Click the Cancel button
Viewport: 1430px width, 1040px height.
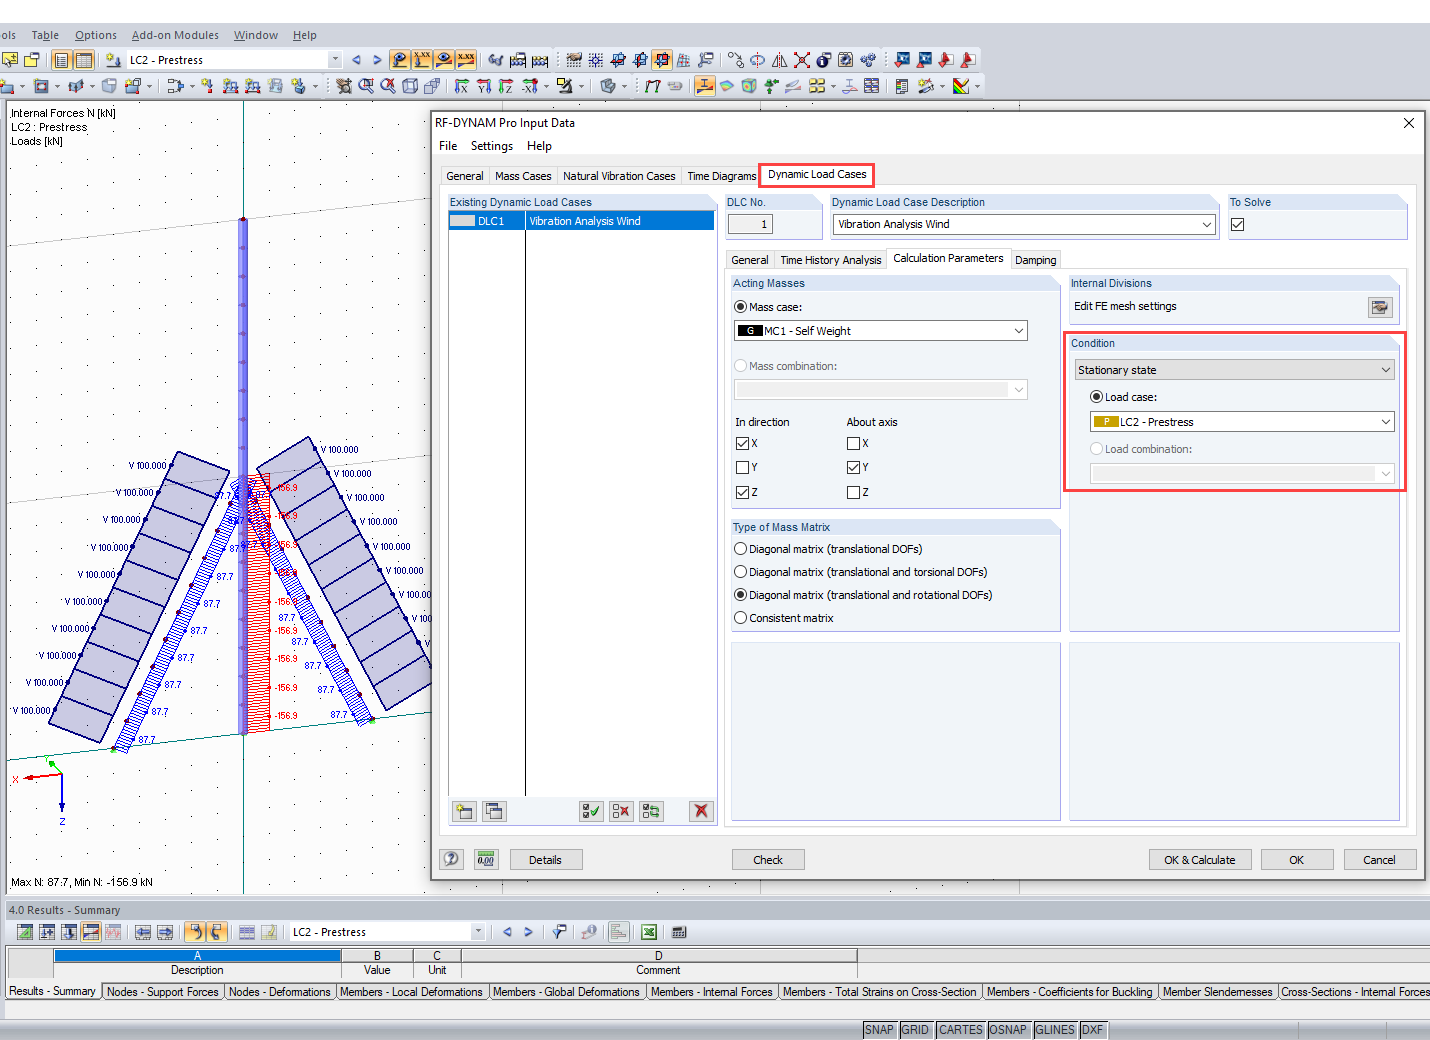tap(1379, 860)
